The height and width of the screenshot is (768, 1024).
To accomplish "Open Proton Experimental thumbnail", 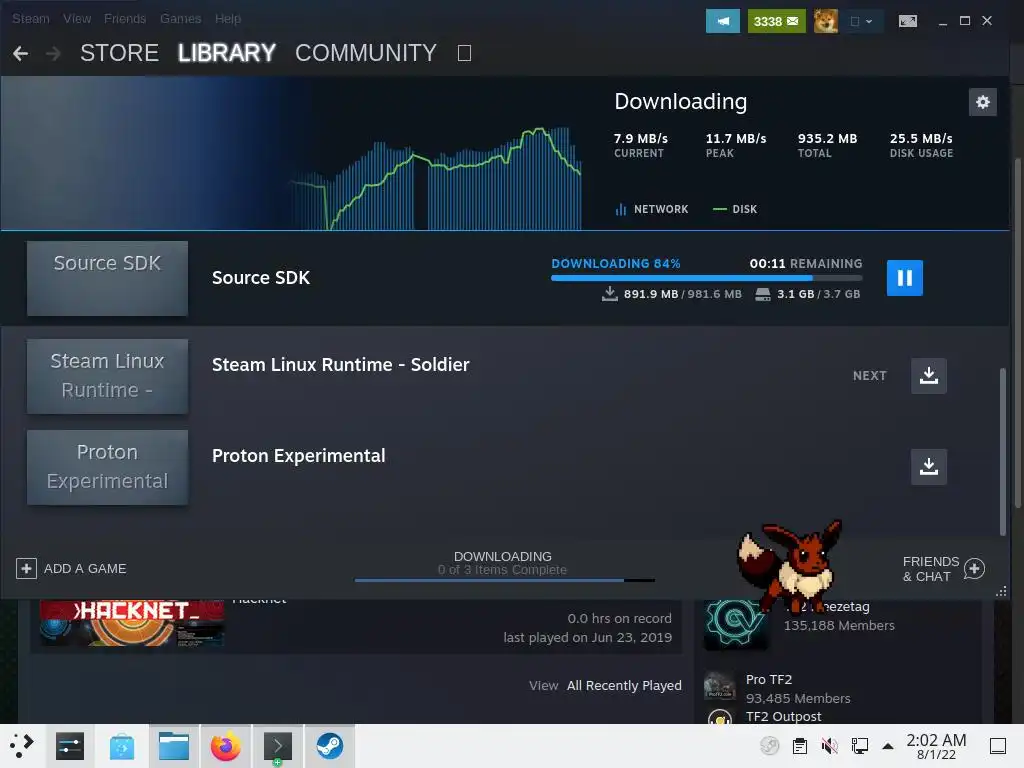I will pos(107,467).
